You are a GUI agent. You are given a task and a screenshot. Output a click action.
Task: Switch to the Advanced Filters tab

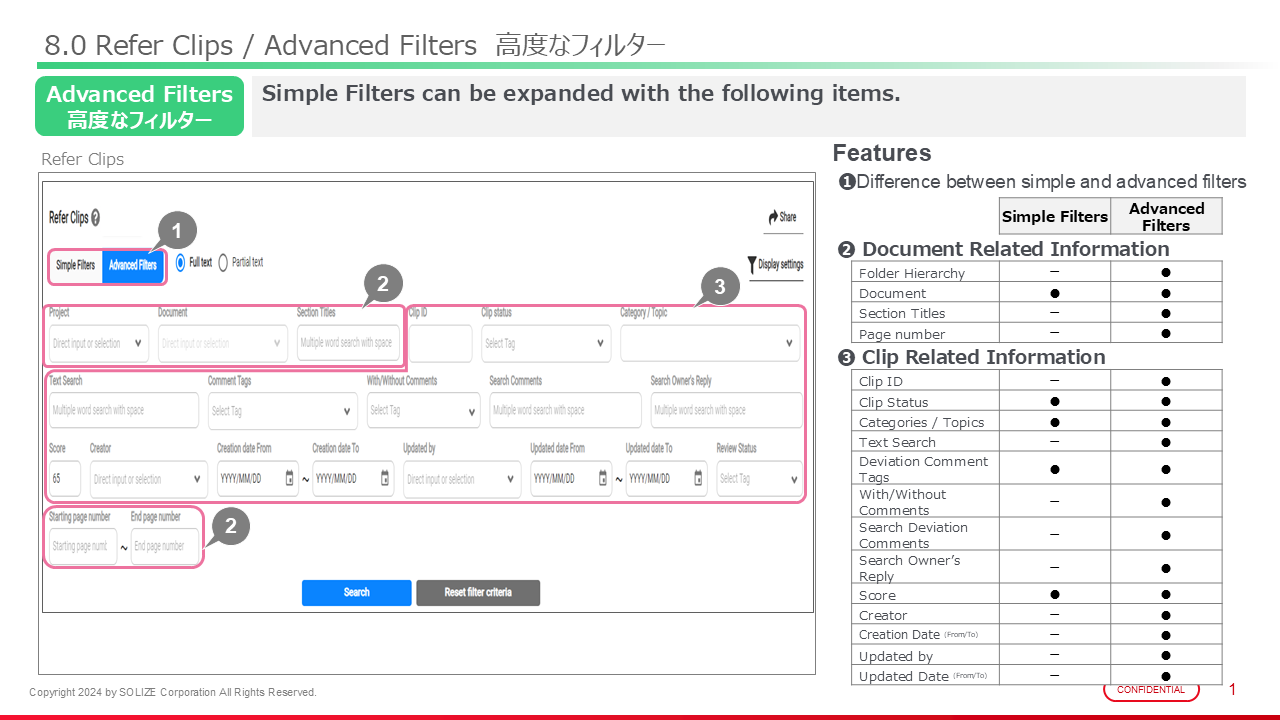point(132,266)
